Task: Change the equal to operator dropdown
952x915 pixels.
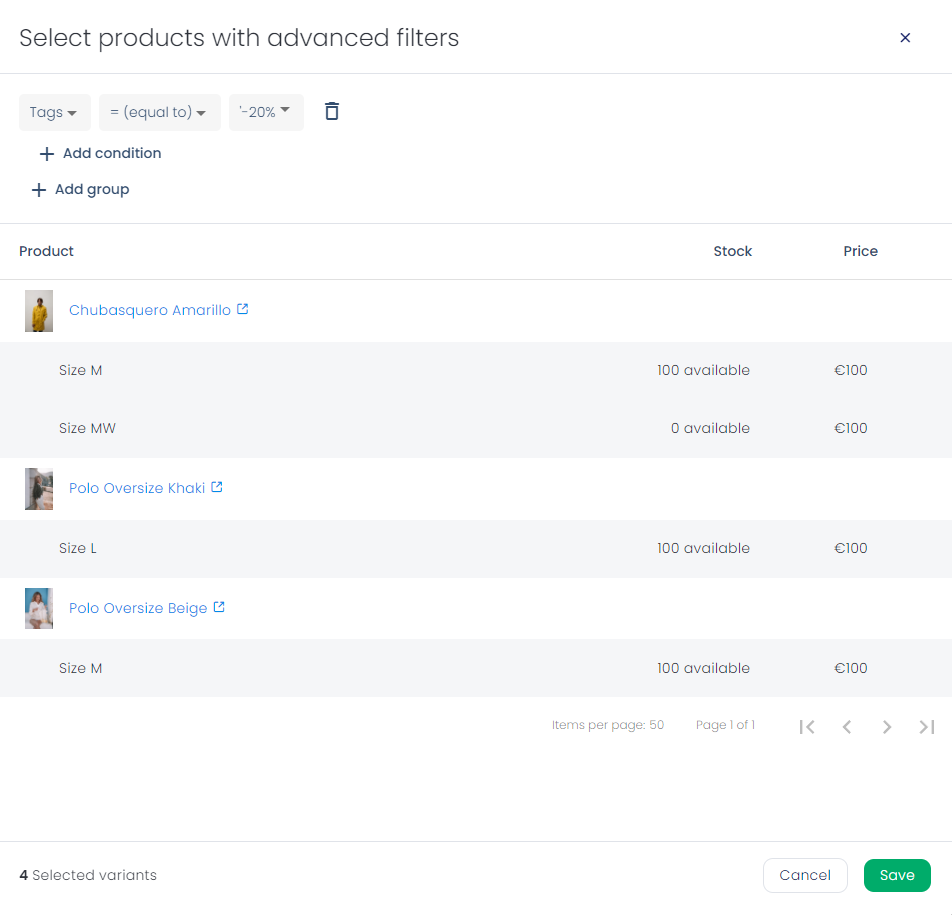Action: pyautogui.click(x=160, y=112)
